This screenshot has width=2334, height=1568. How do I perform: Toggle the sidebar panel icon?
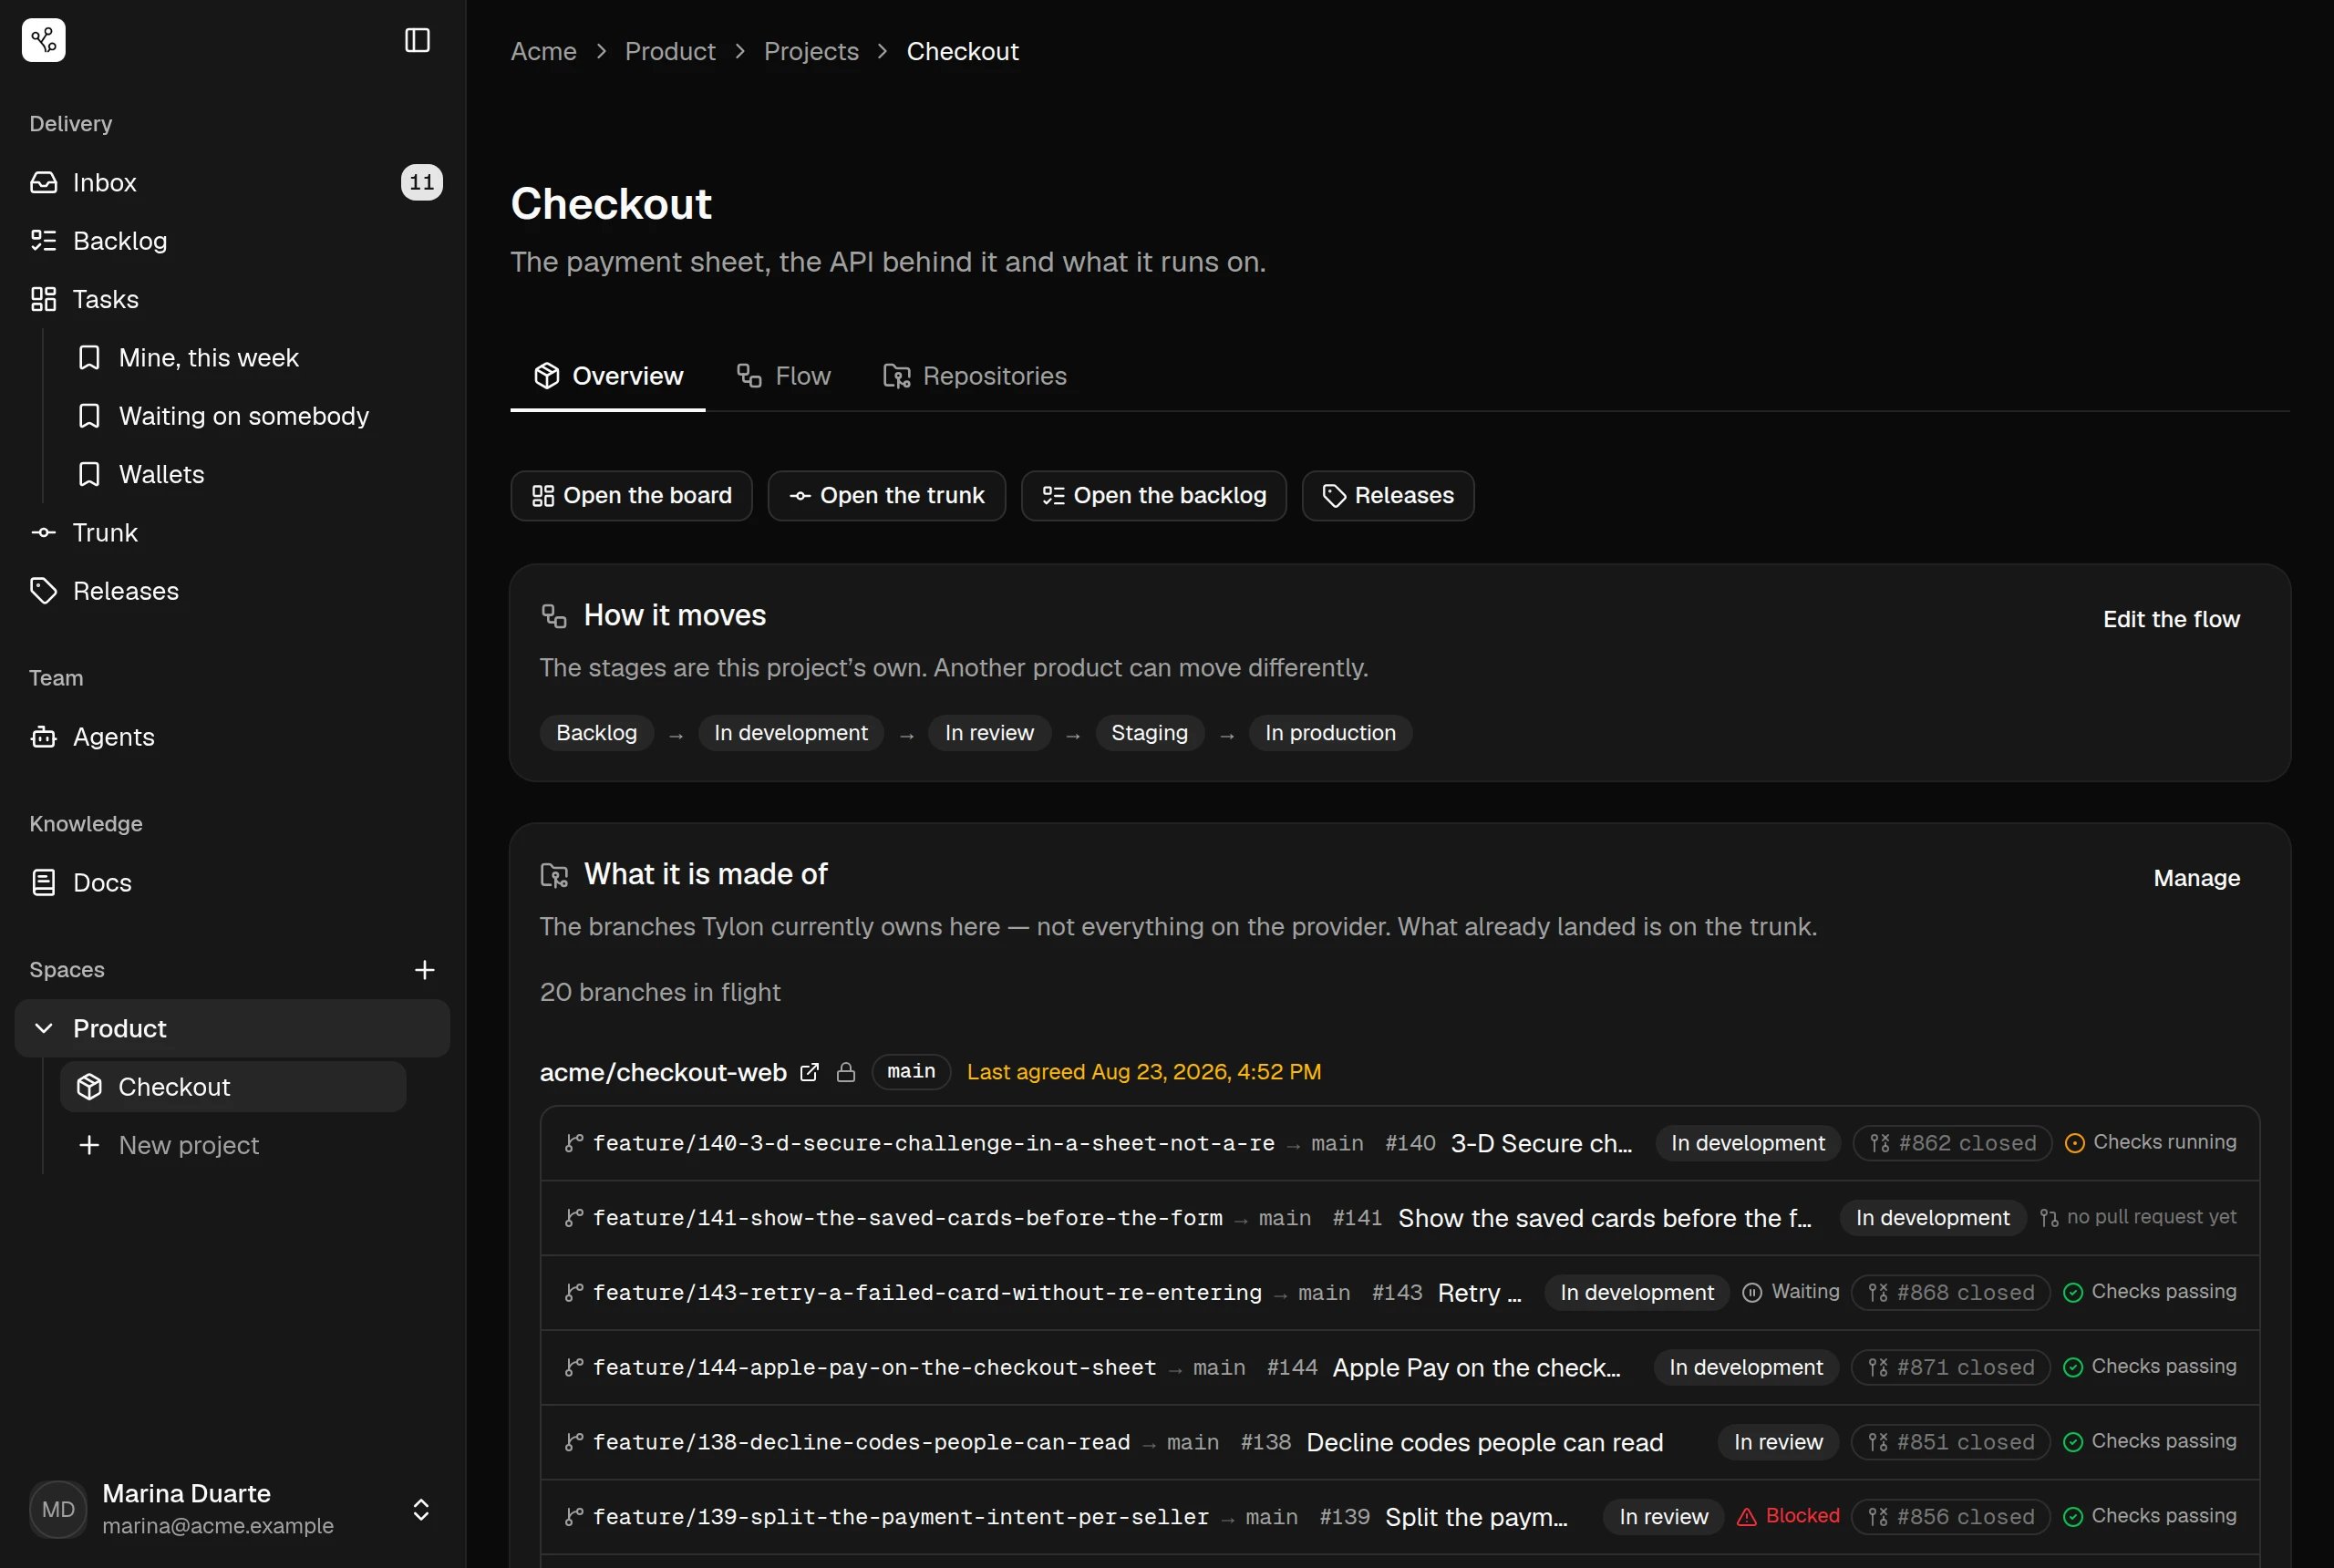417,40
